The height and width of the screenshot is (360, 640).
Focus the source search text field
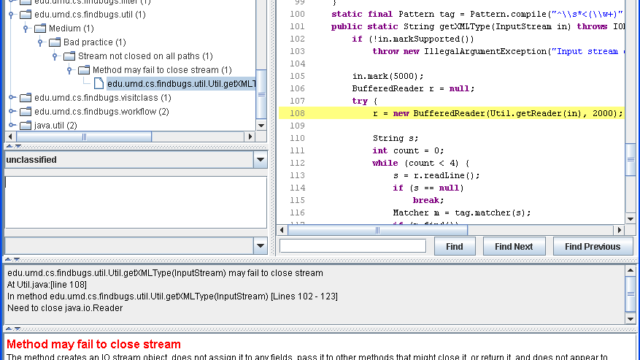(x=353, y=246)
